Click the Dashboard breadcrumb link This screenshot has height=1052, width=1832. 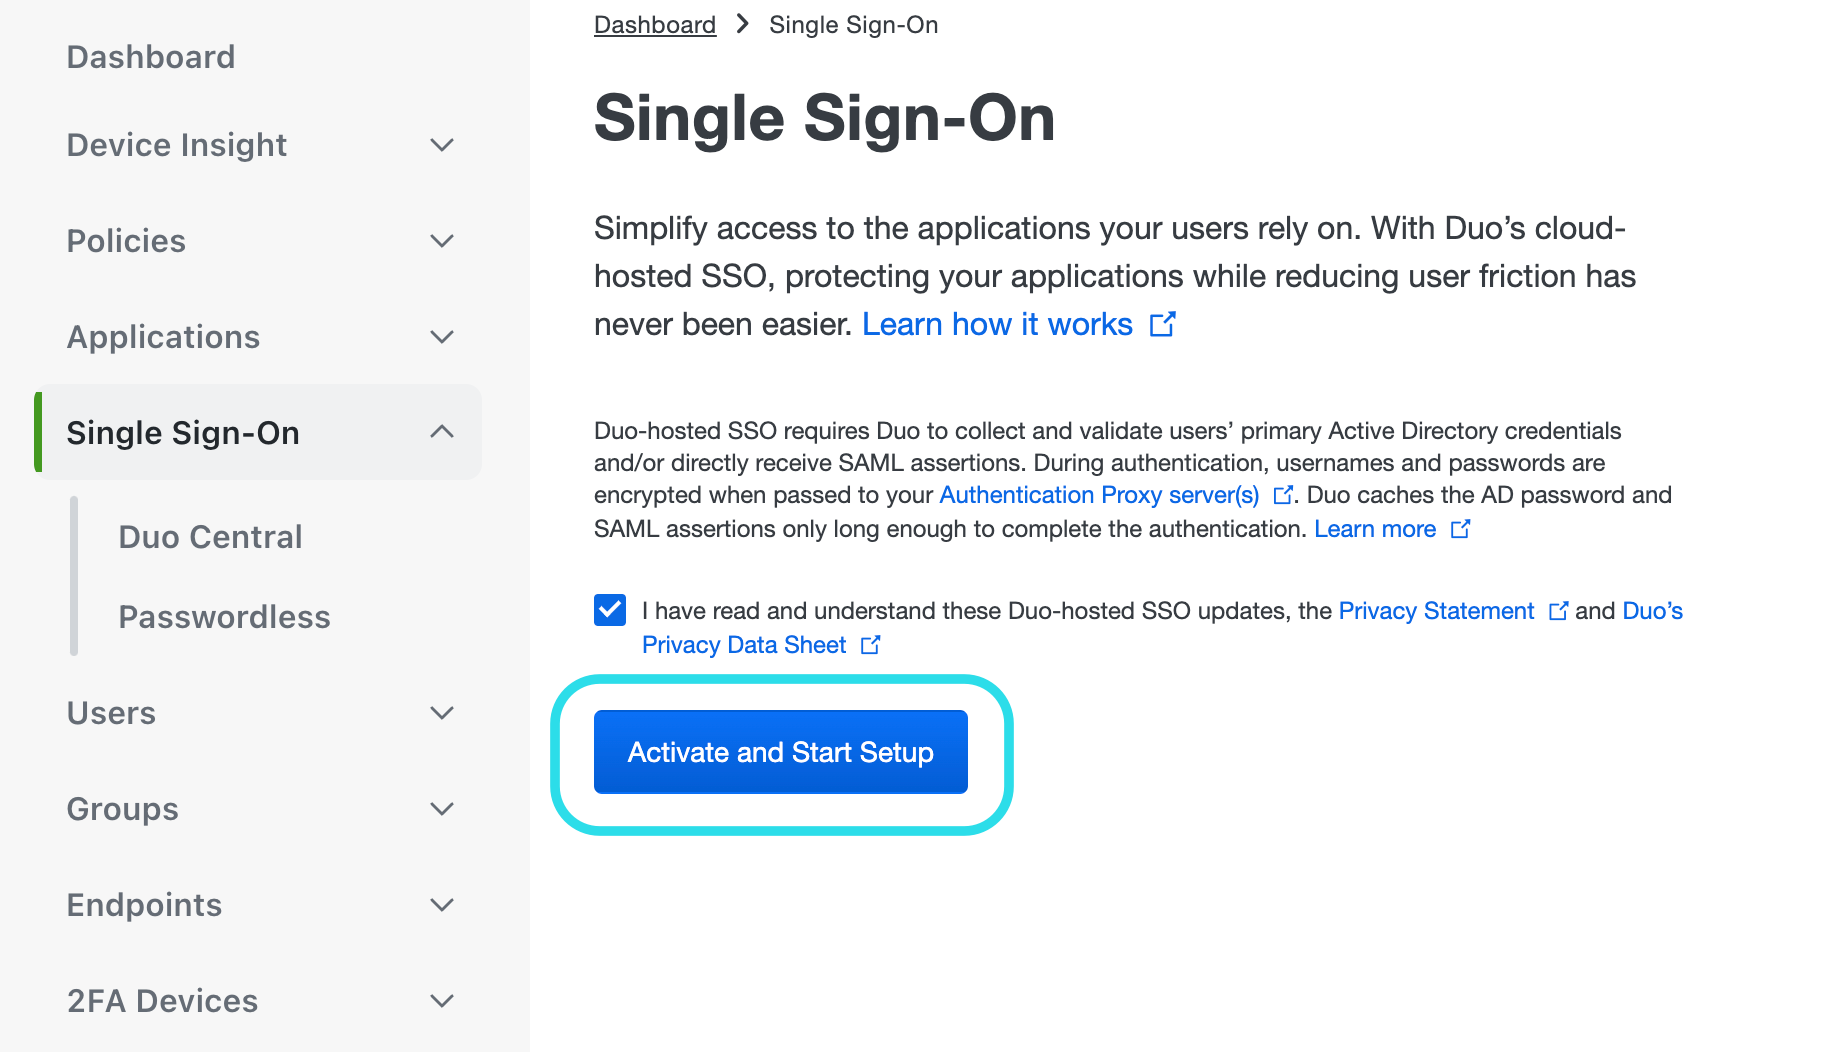(655, 24)
